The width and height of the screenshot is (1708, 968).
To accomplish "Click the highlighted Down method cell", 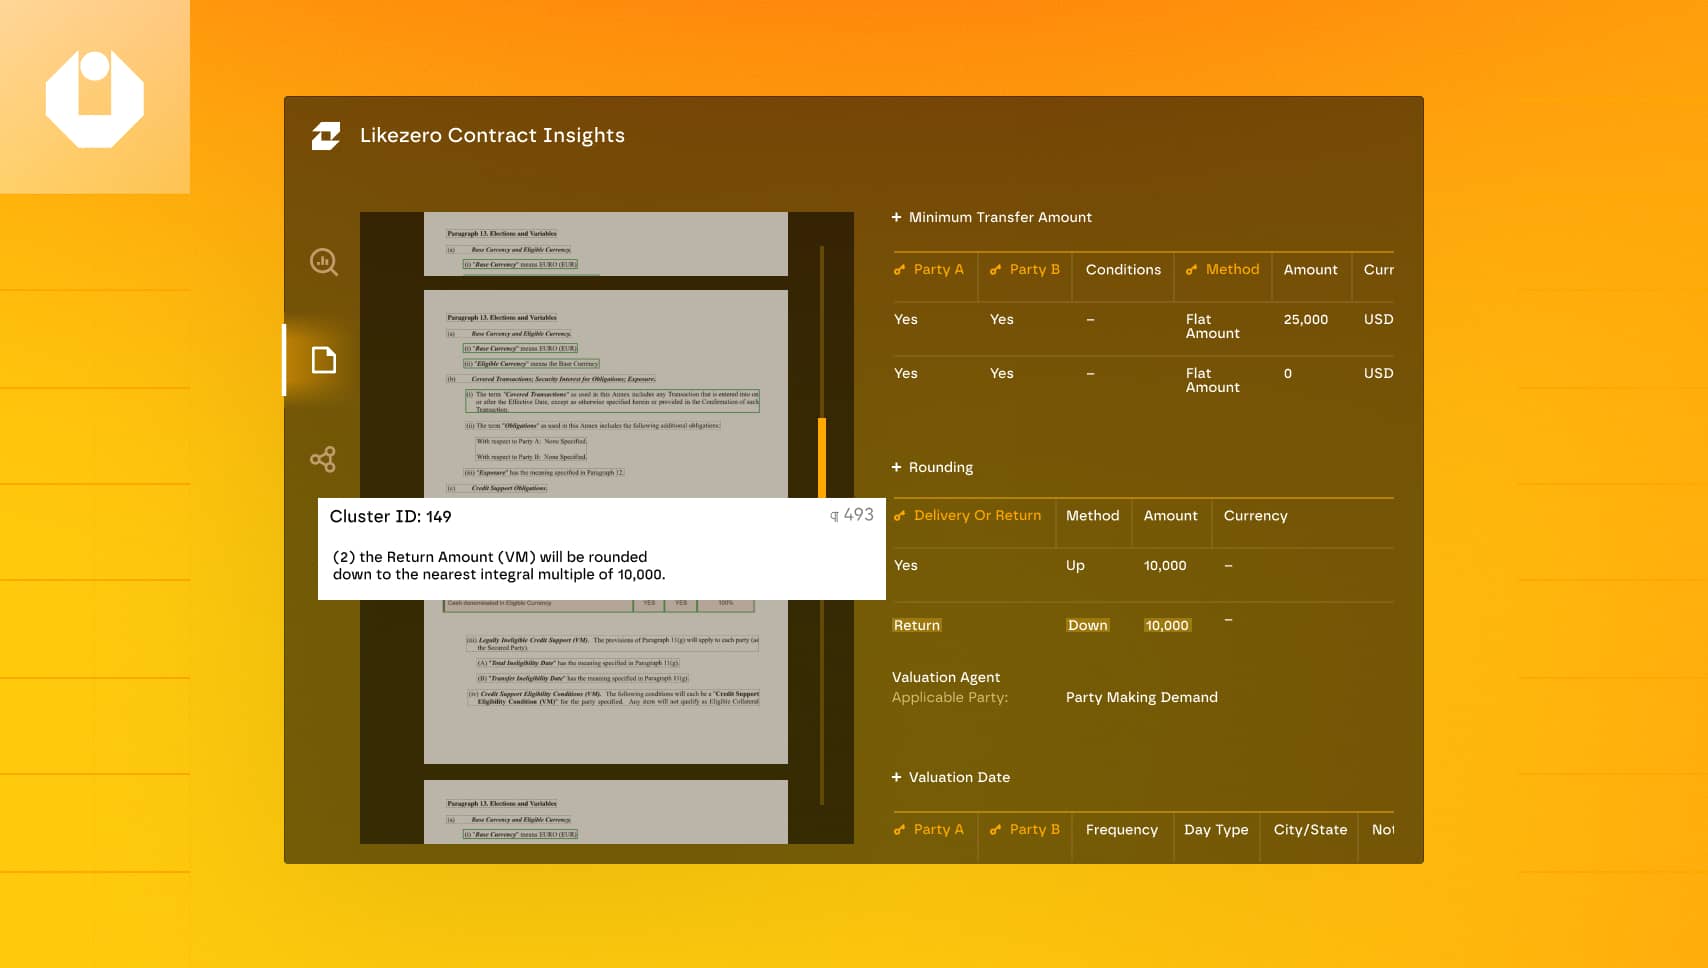I will tap(1087, 626).
